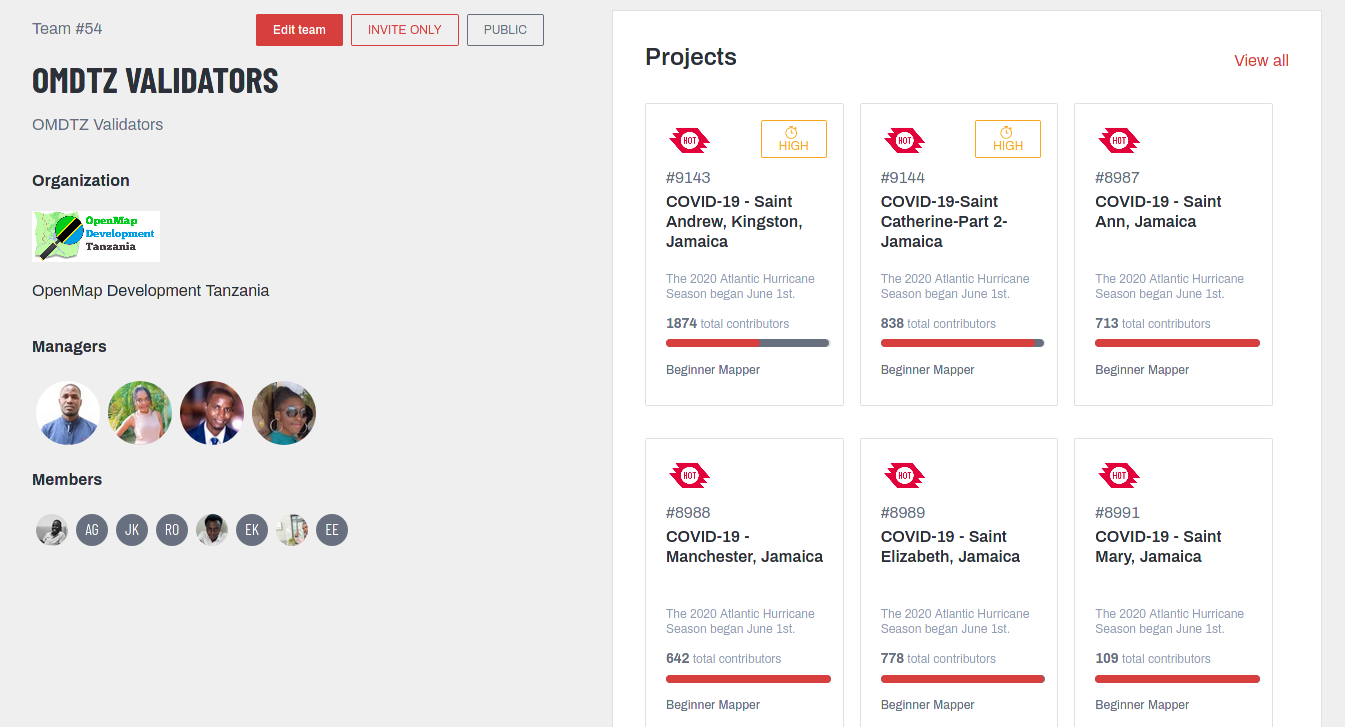
Task: Click progress bar of project #8987
Action: click(x=1177, y=343)
